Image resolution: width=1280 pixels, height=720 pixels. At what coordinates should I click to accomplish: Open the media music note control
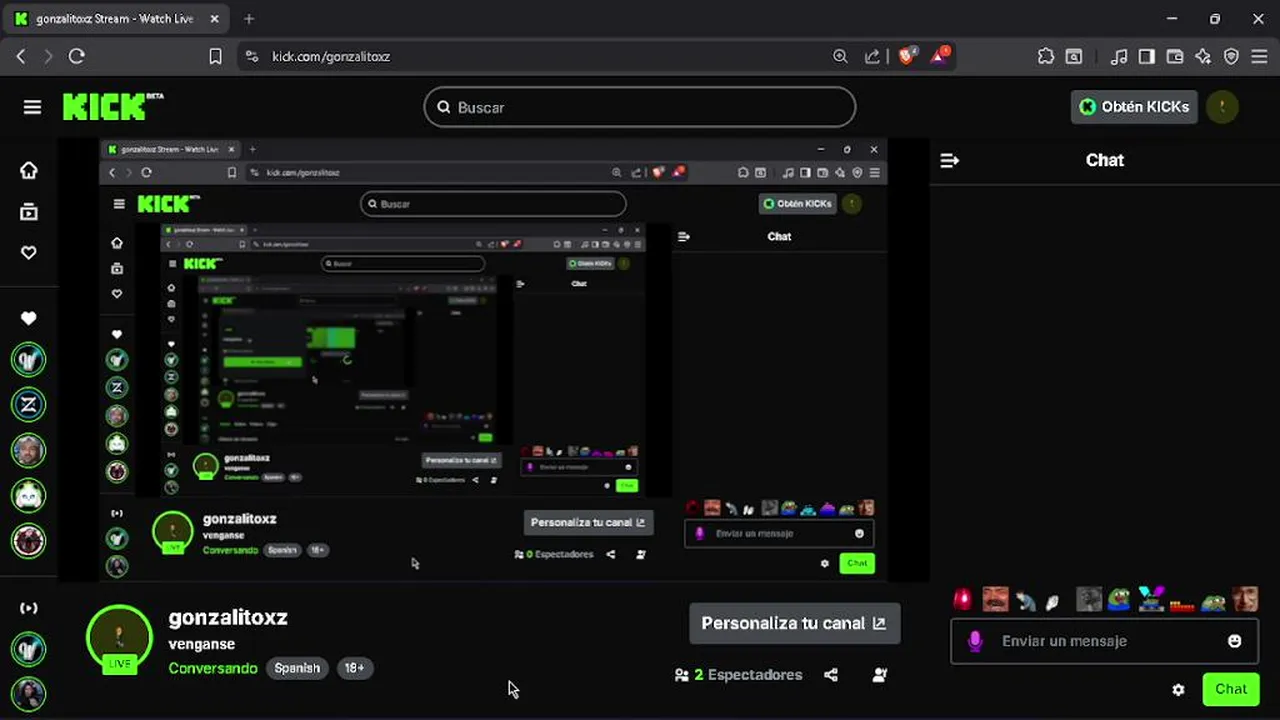1120,56
